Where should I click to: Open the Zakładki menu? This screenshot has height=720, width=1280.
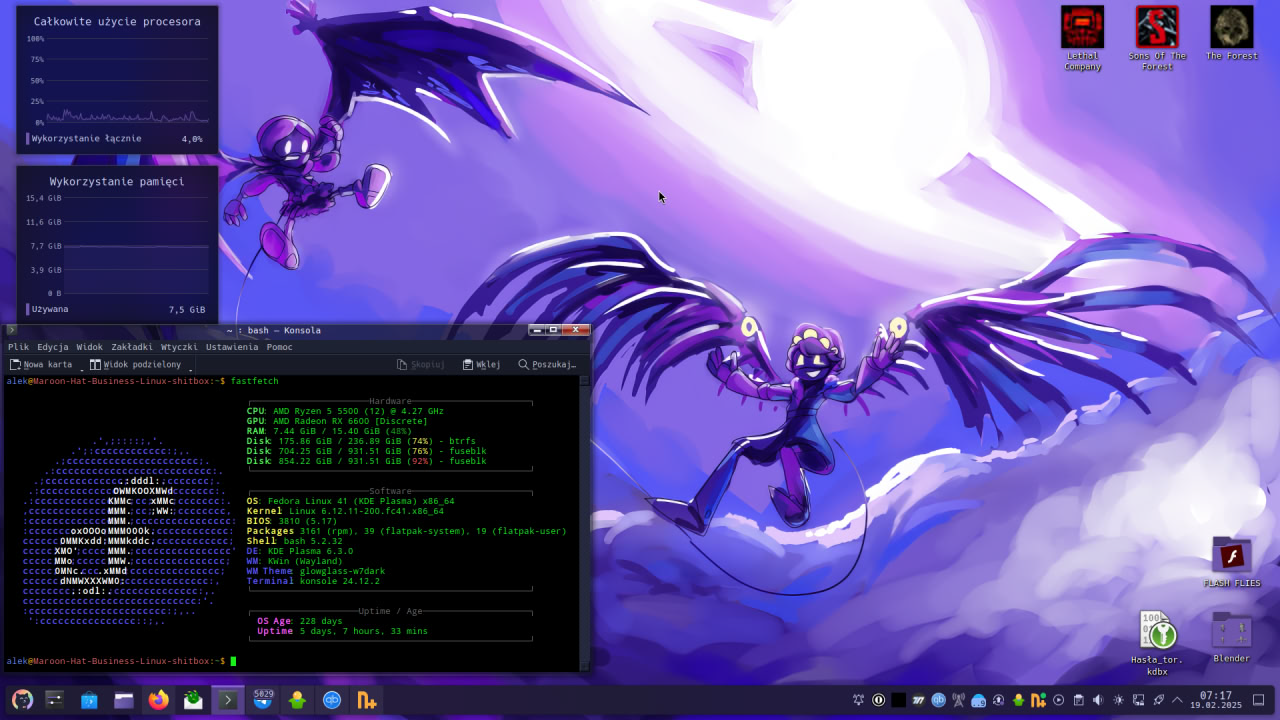coord(131,347)
